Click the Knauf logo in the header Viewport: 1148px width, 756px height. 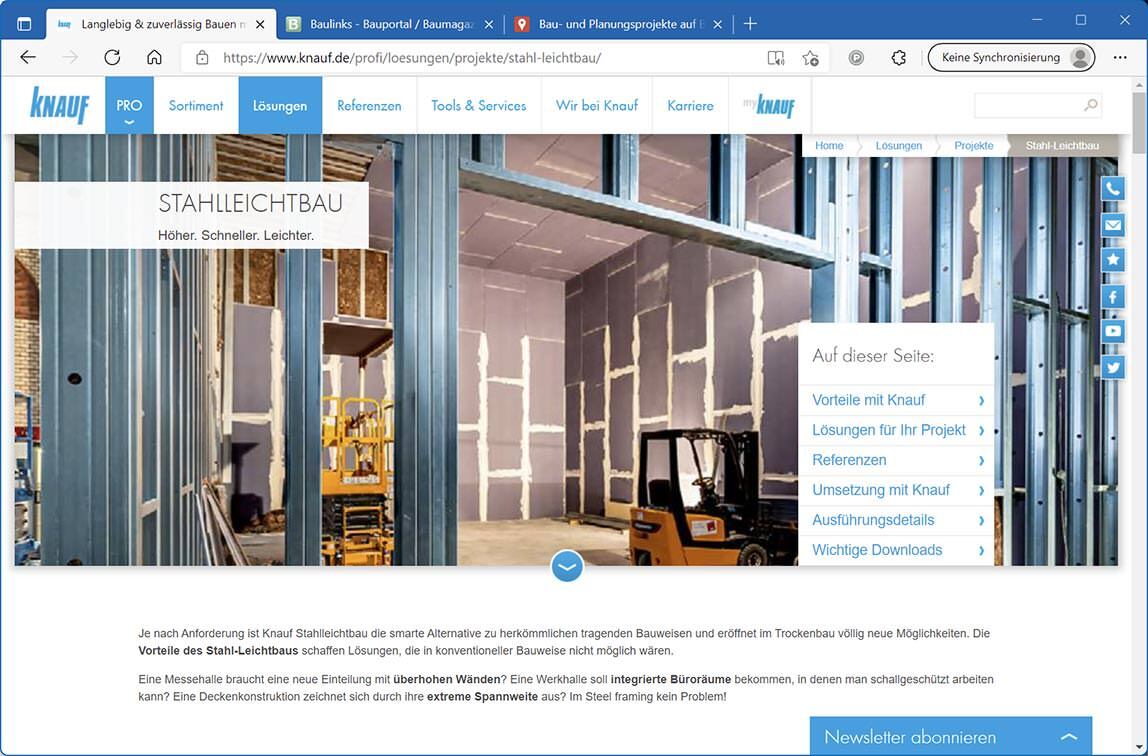click(59, 105)
